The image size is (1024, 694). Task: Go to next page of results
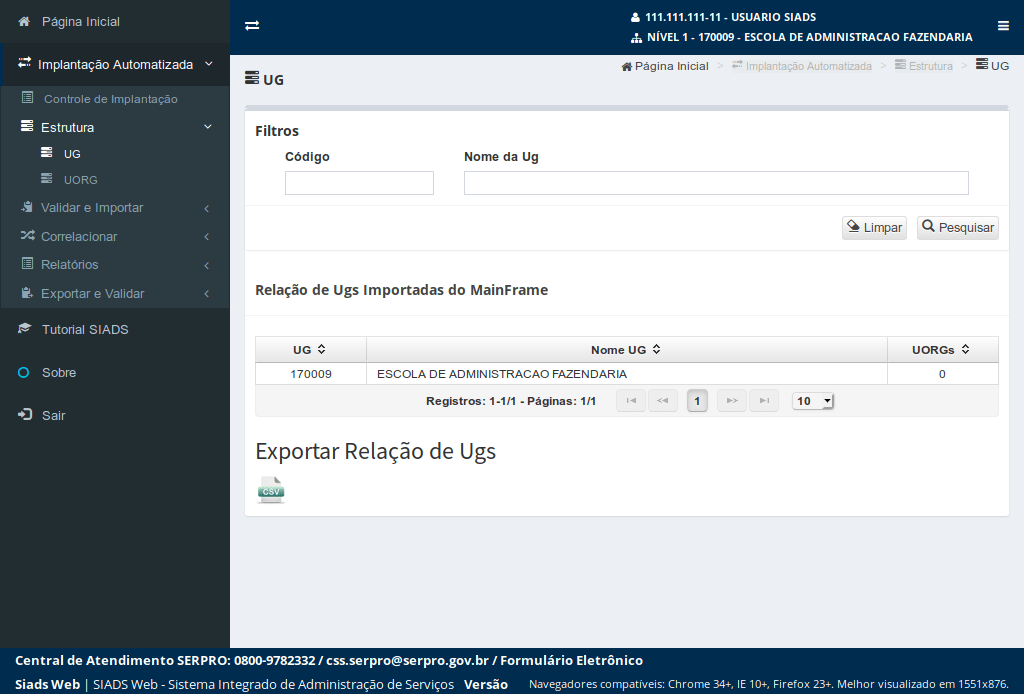[x=732, y=401]
